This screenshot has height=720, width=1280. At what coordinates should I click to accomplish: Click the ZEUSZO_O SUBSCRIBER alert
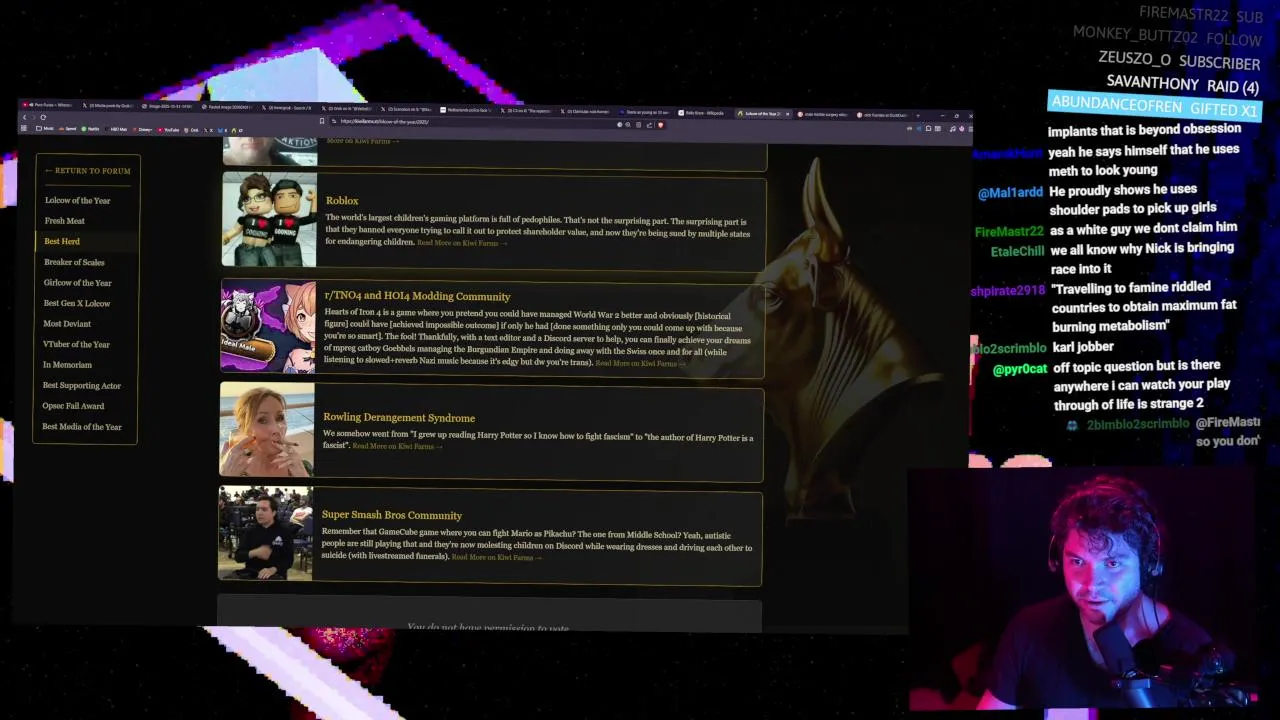pos(1179,61)
